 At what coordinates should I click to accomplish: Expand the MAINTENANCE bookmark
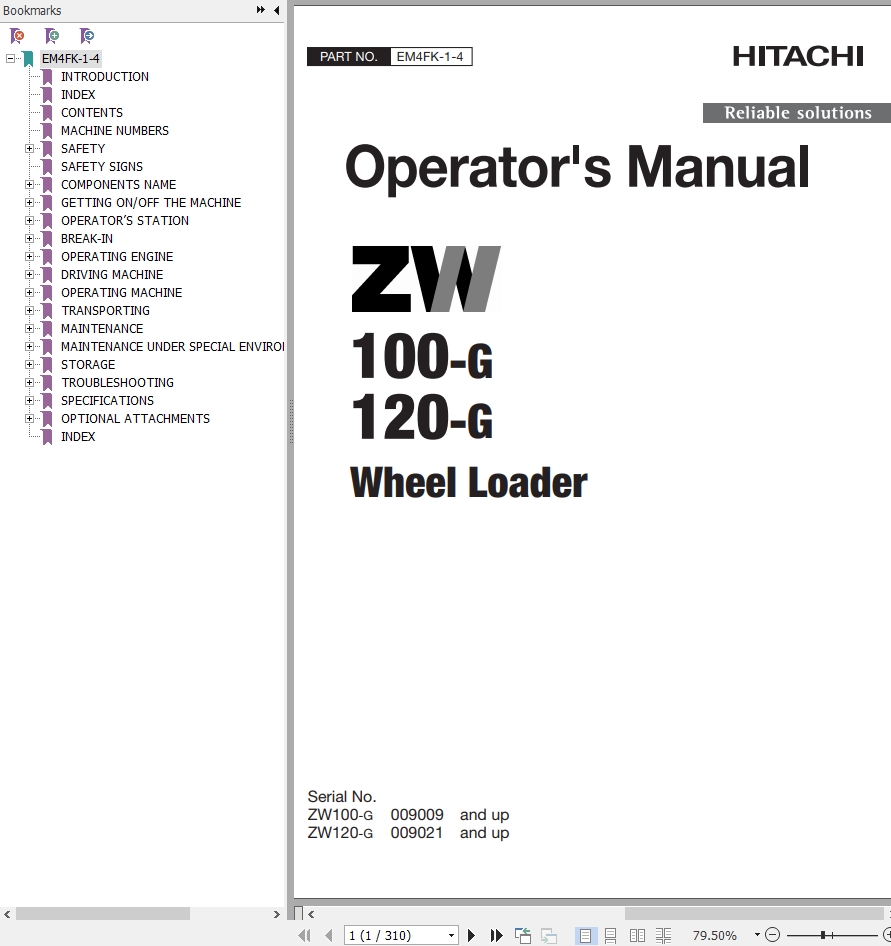click(x=29, y=329)
